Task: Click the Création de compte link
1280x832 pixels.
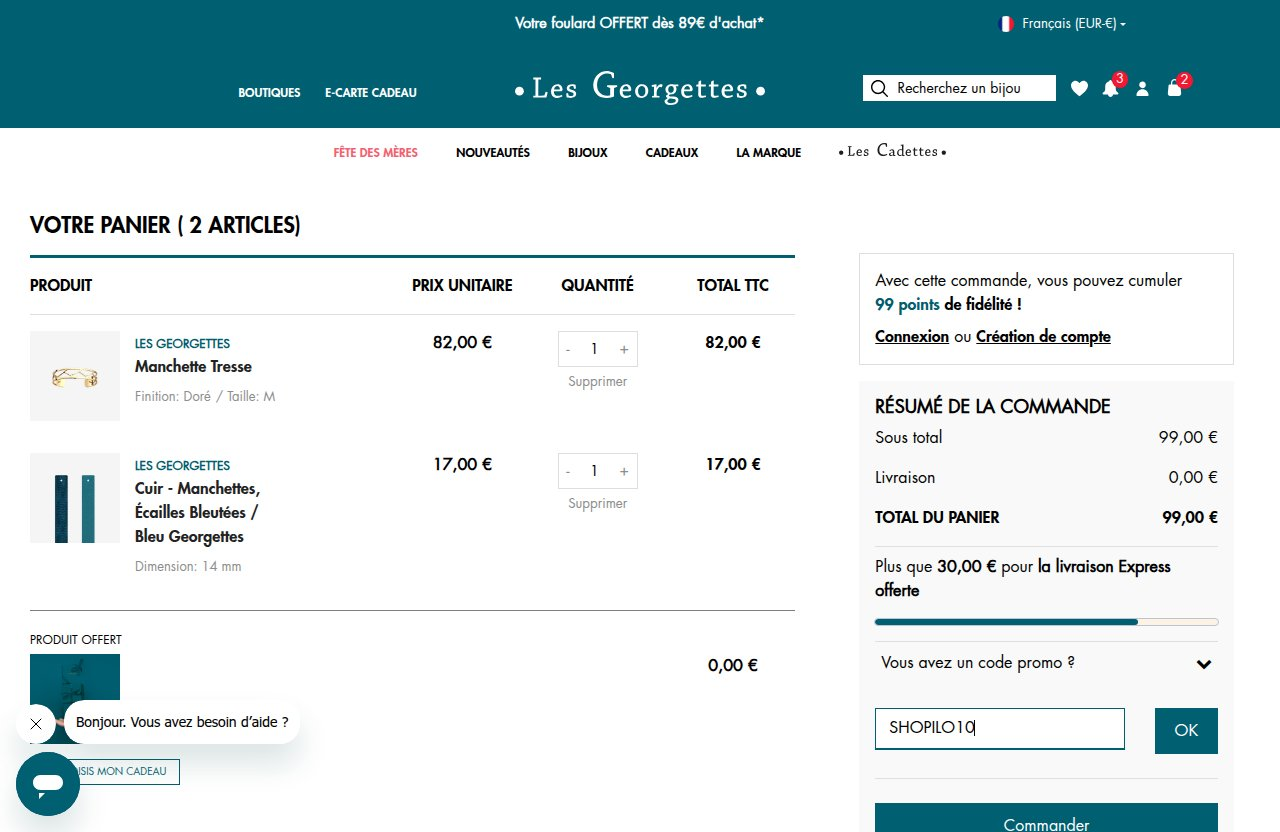Action: [x=1043, y=336]
